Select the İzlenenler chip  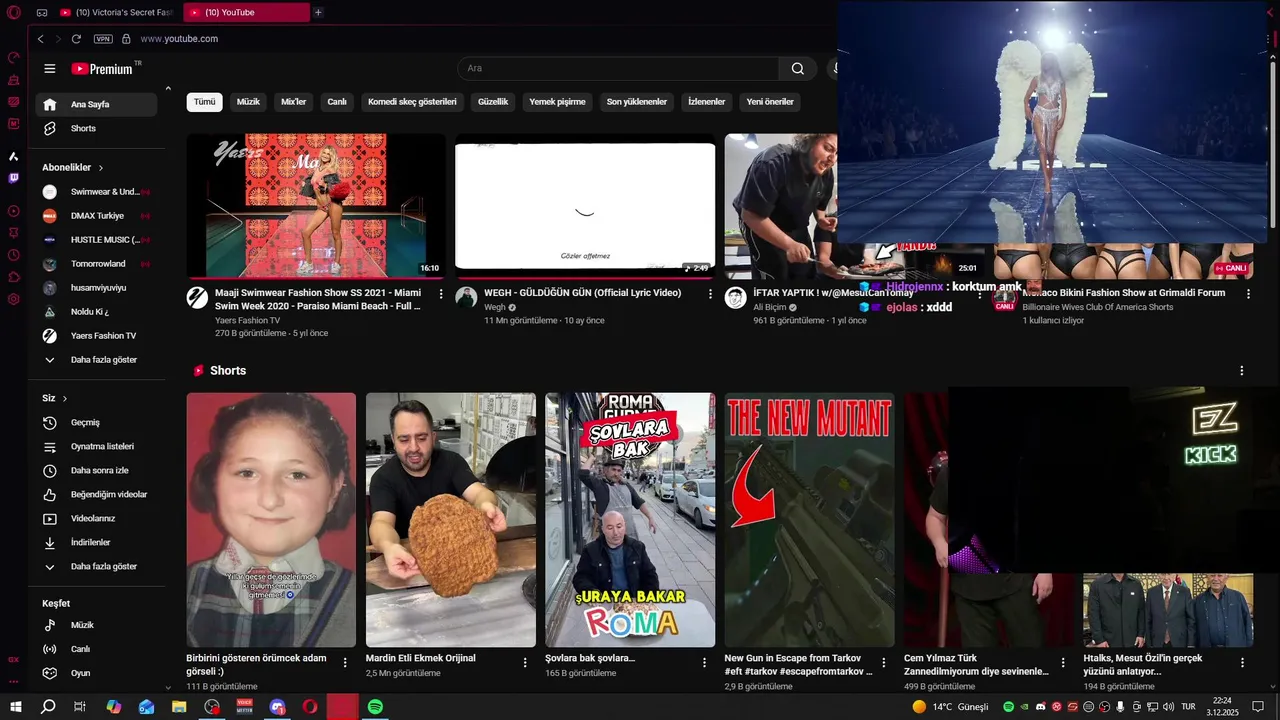click(x=706, y=102)
